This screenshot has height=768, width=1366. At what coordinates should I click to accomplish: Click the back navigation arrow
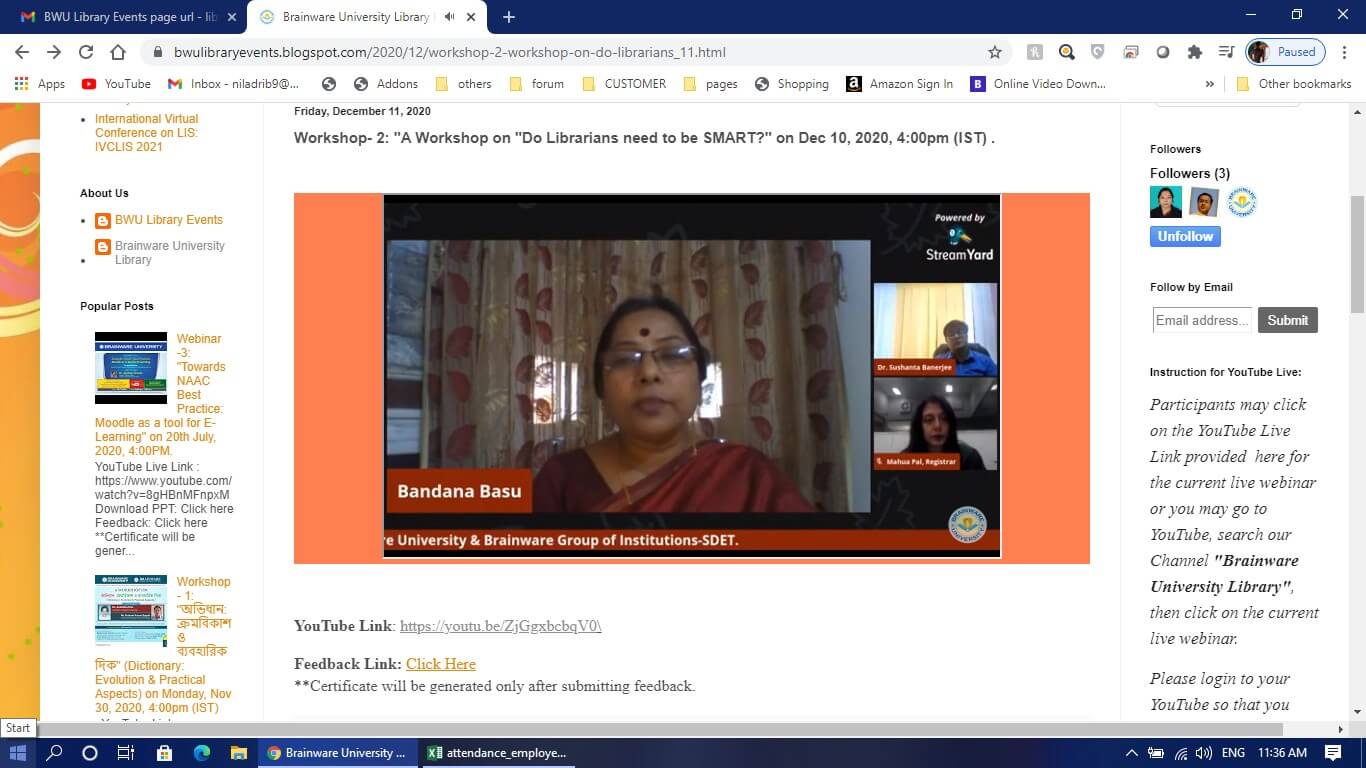(x=22, y=52)
